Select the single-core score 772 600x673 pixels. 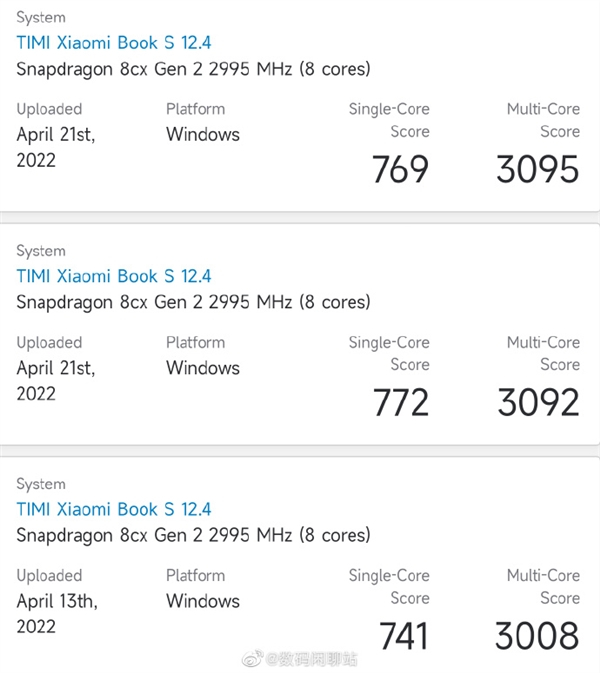pos(400,402)
